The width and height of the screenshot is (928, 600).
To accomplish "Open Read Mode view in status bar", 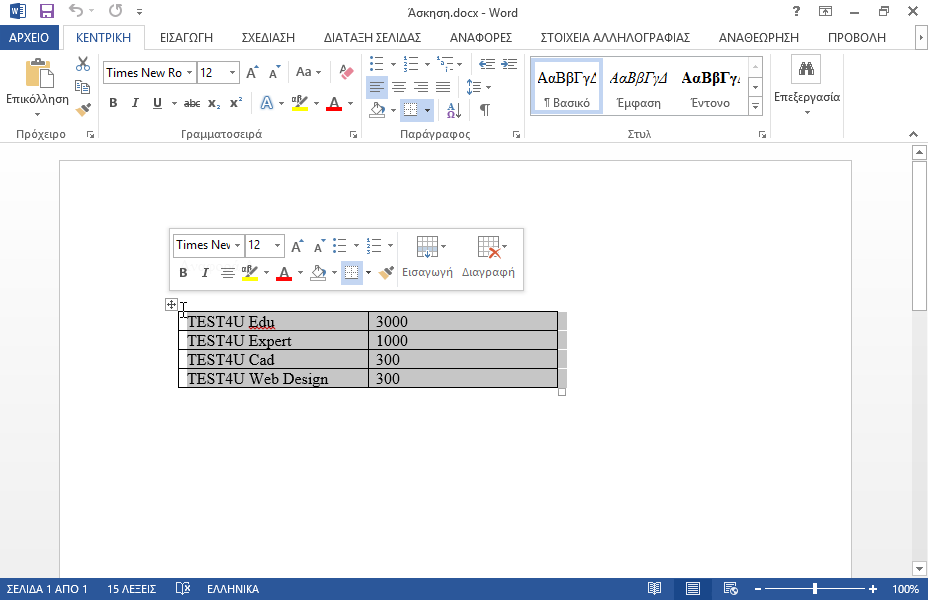I will click(x=654, y=589).
